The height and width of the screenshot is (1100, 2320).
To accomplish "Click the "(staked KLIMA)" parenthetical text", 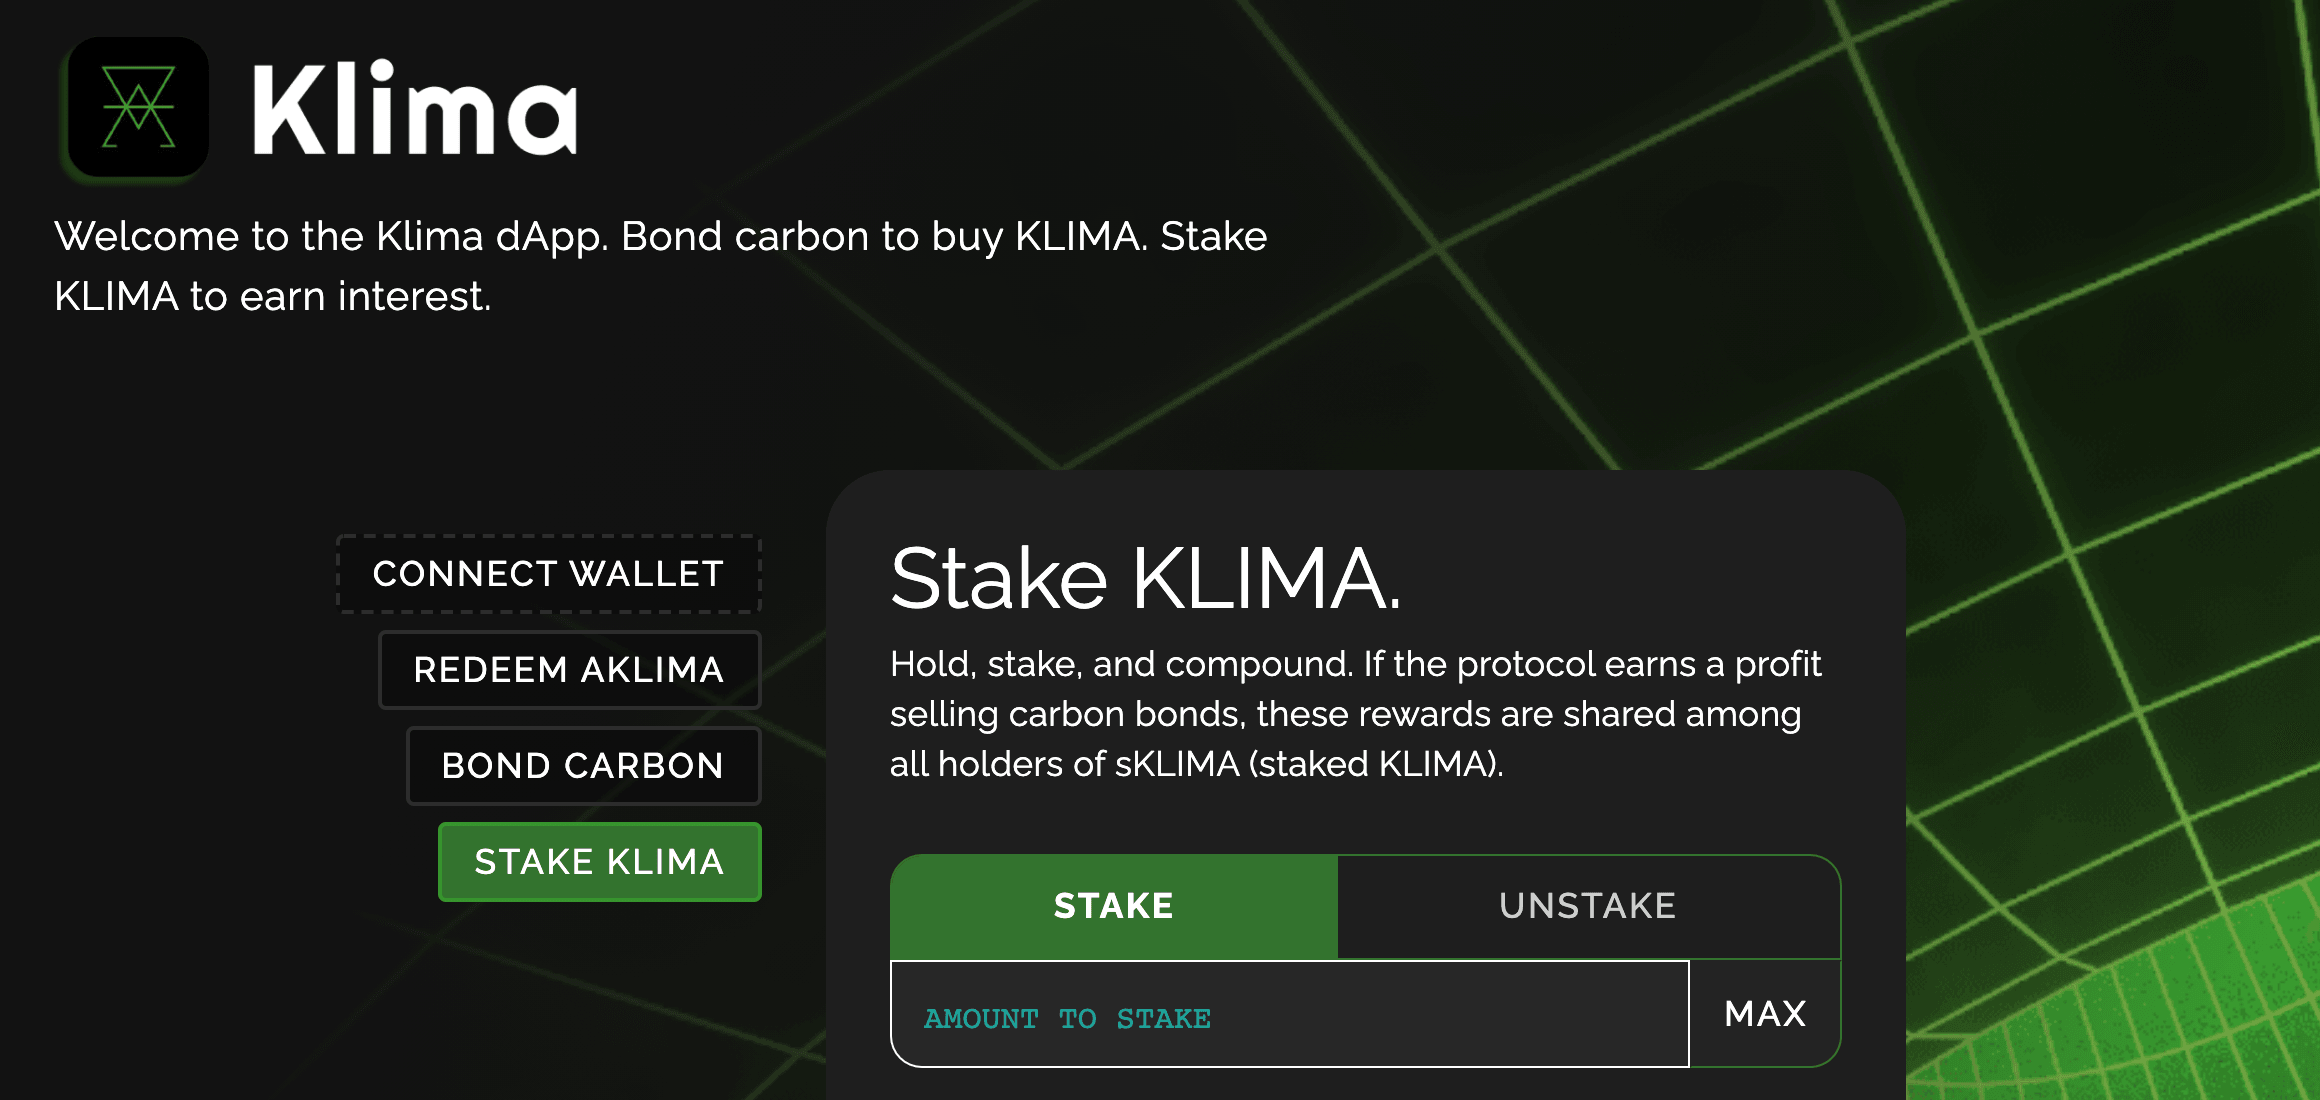I will (1376, 764).
